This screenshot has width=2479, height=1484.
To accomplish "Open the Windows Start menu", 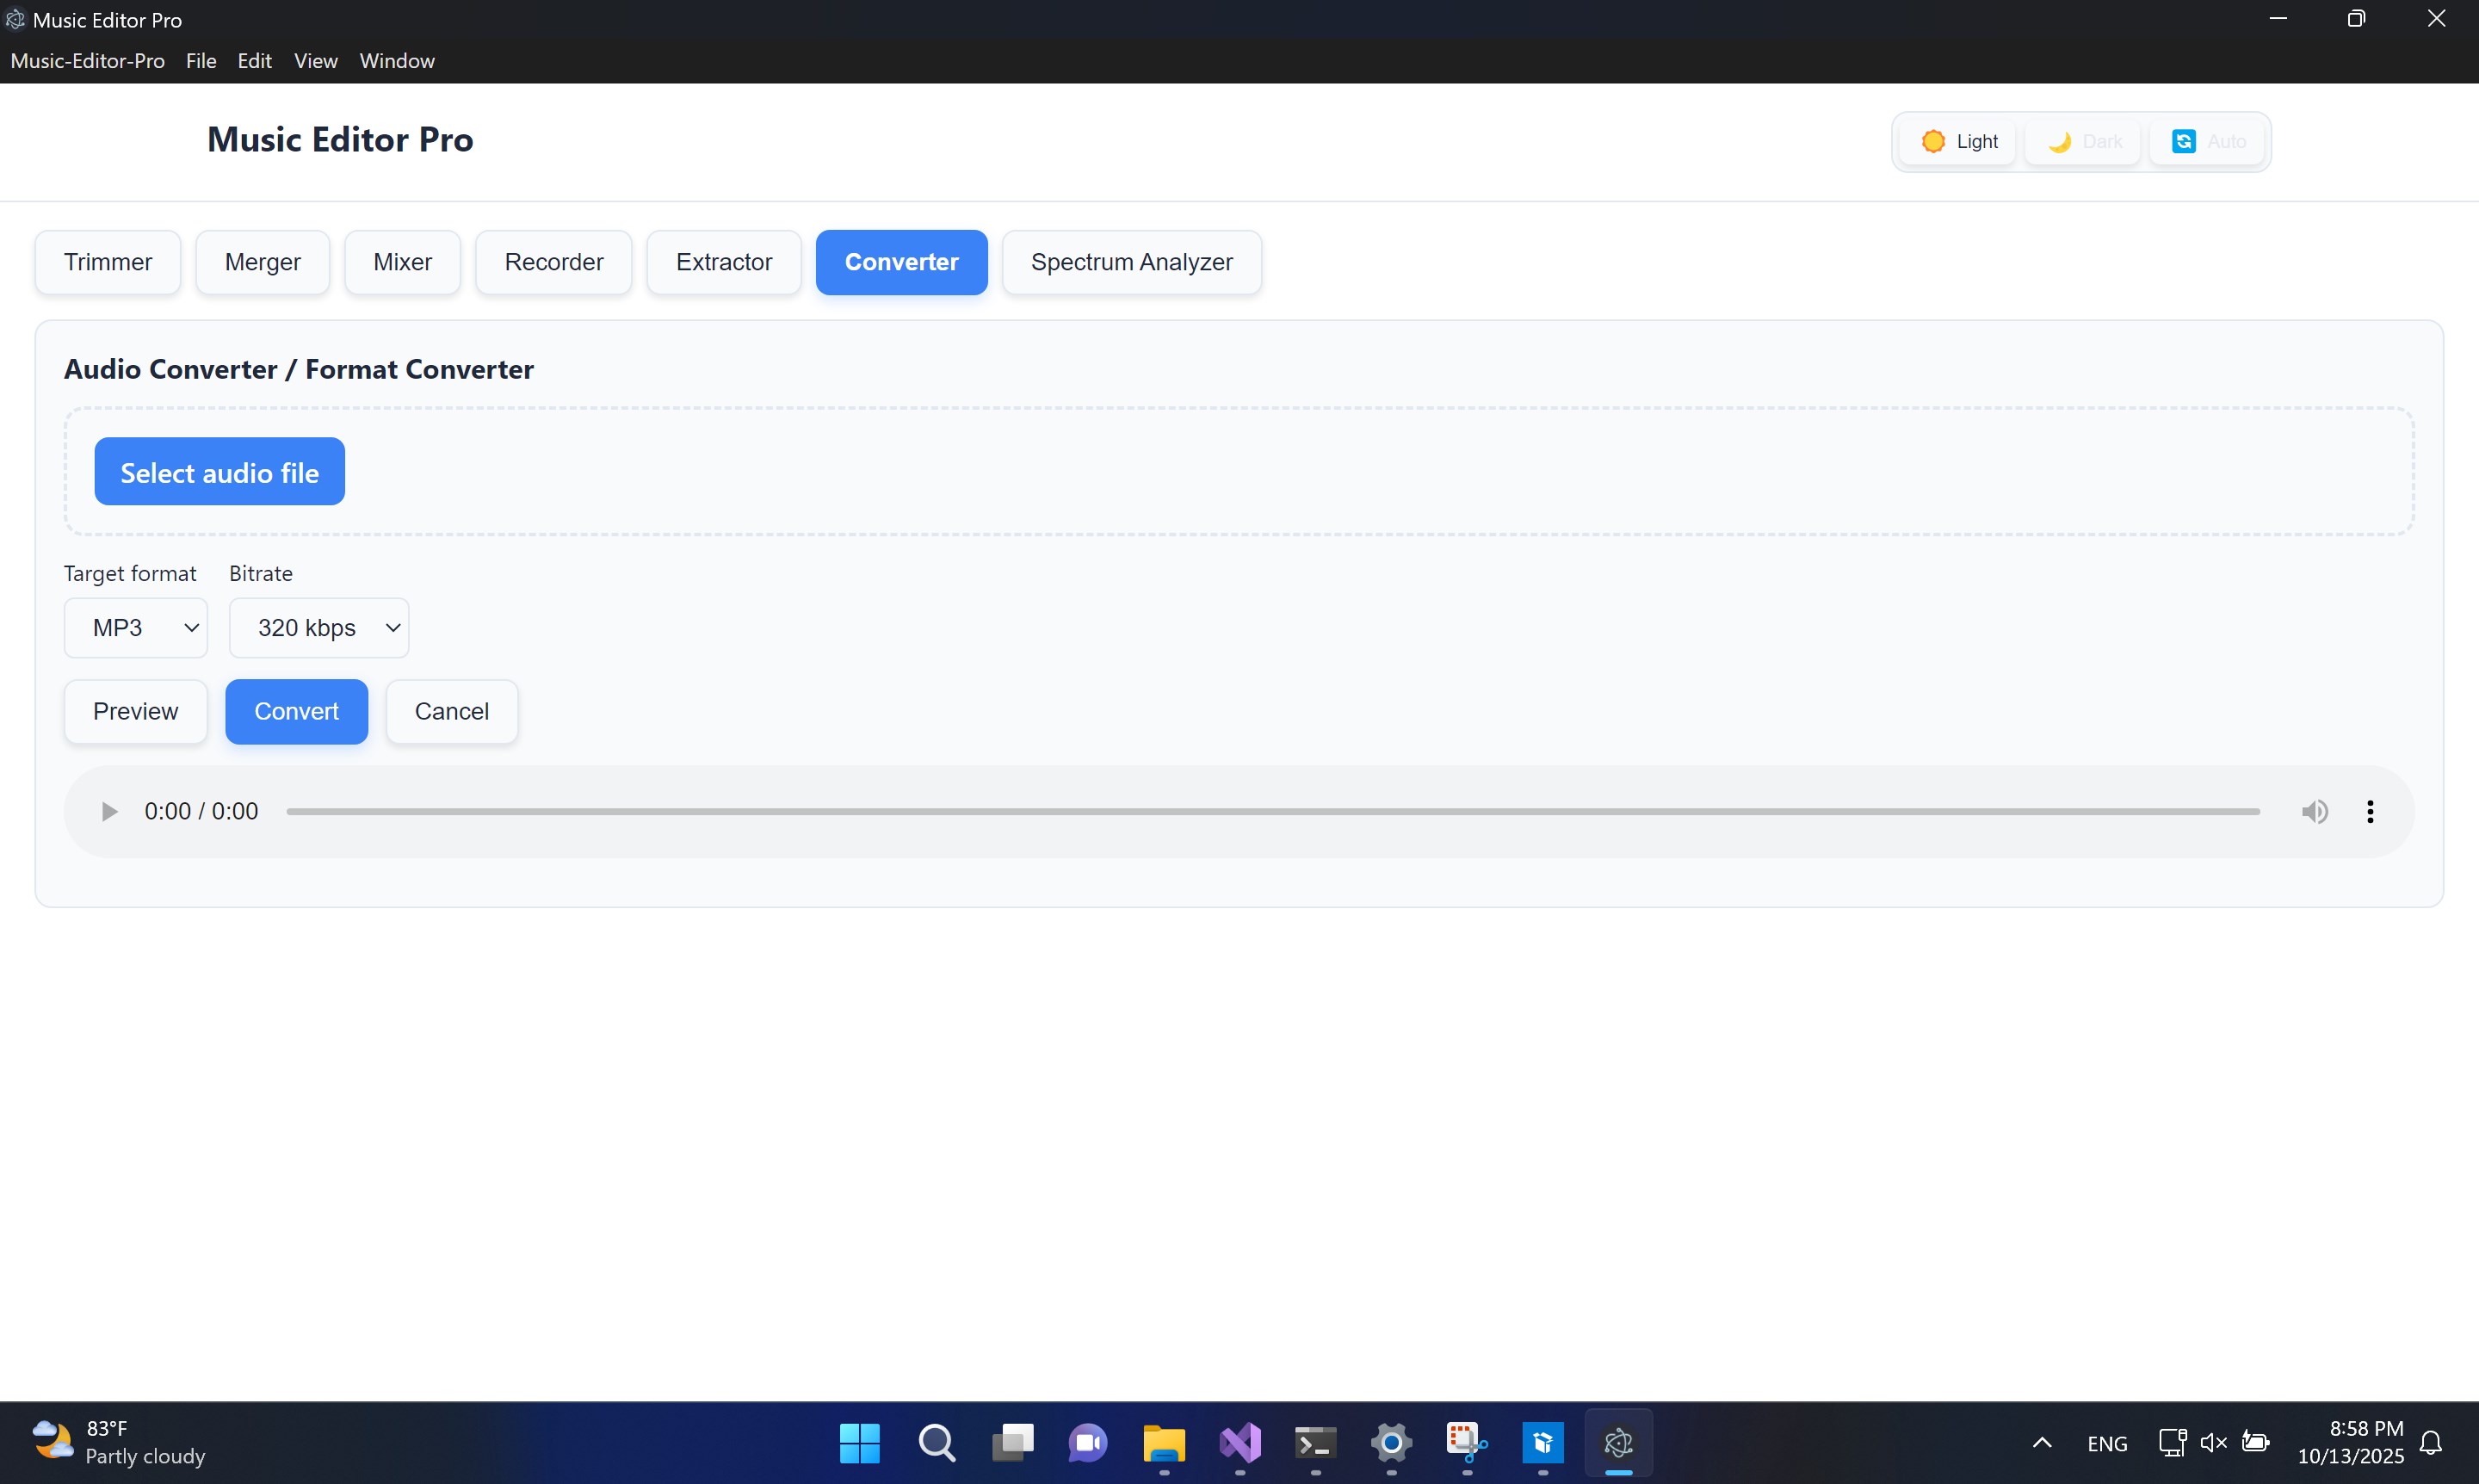I will (860, 1443).
